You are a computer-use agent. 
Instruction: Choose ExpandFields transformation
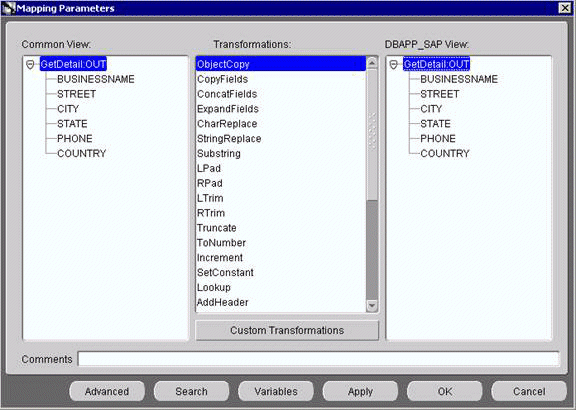(281, 109)
